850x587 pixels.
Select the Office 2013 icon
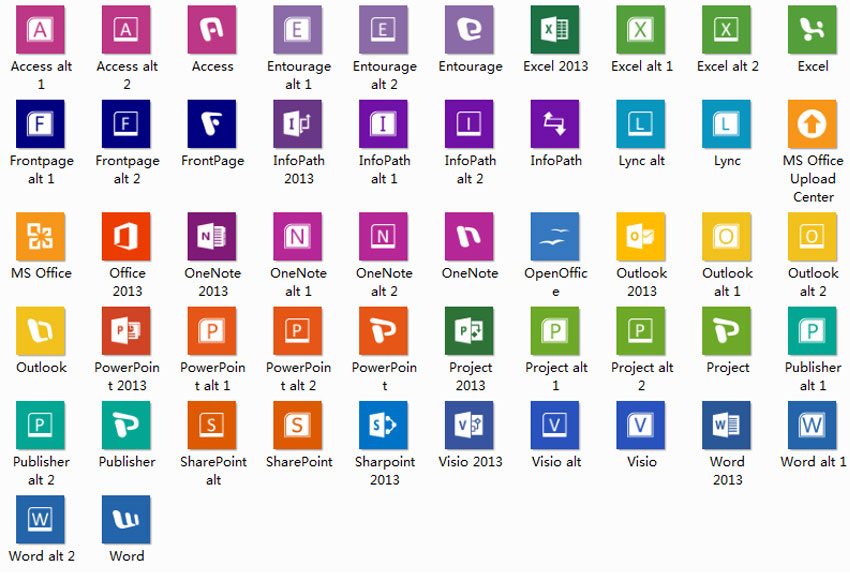click(126, 237)
